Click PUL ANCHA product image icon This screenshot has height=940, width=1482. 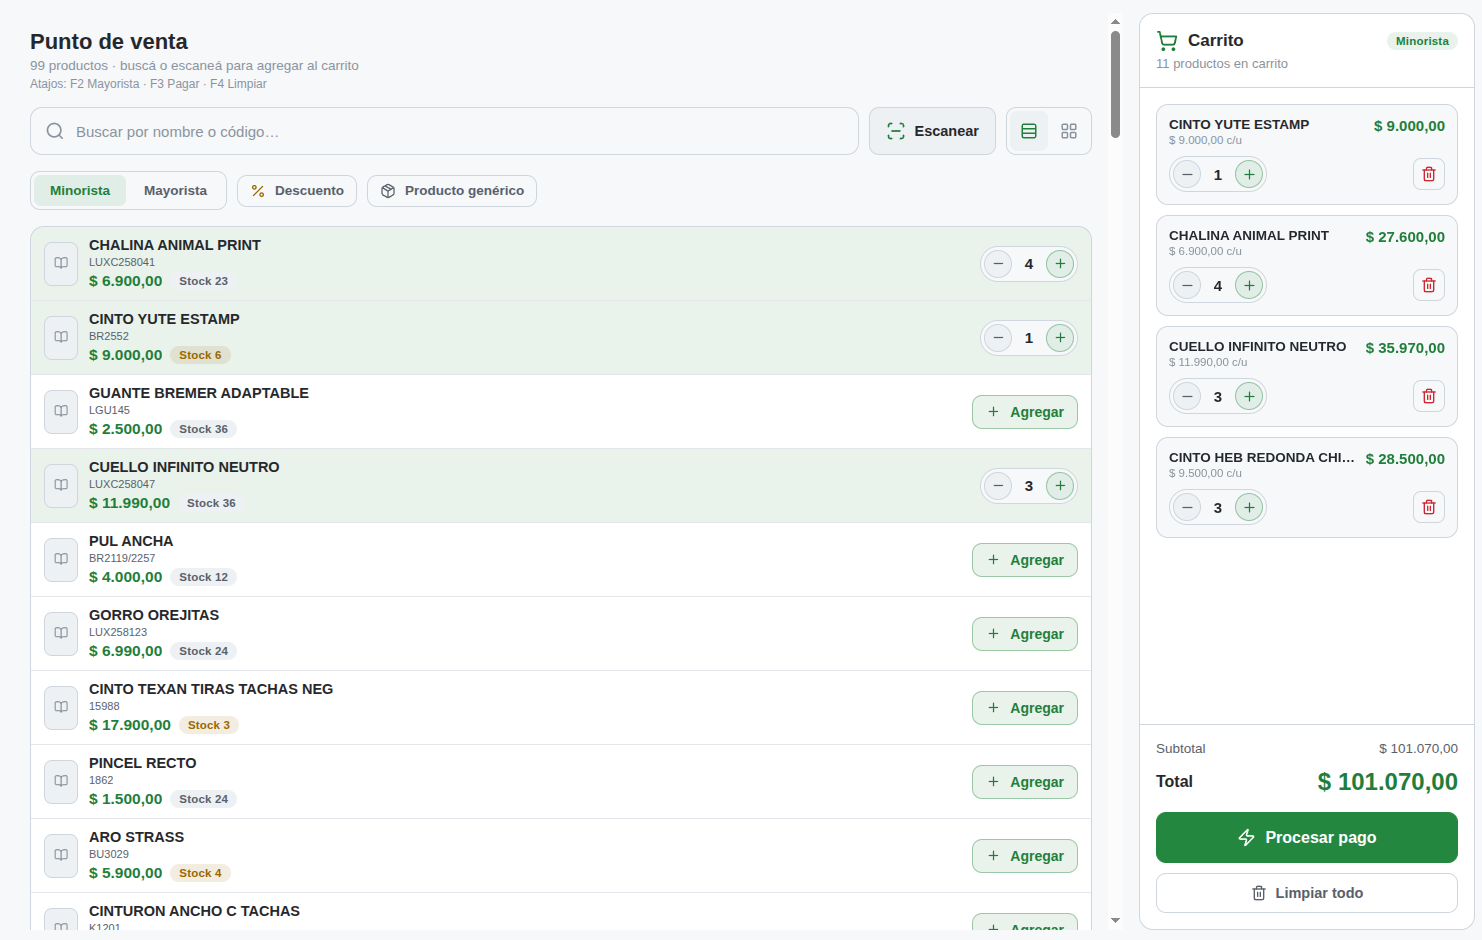[x=61, y=559]
